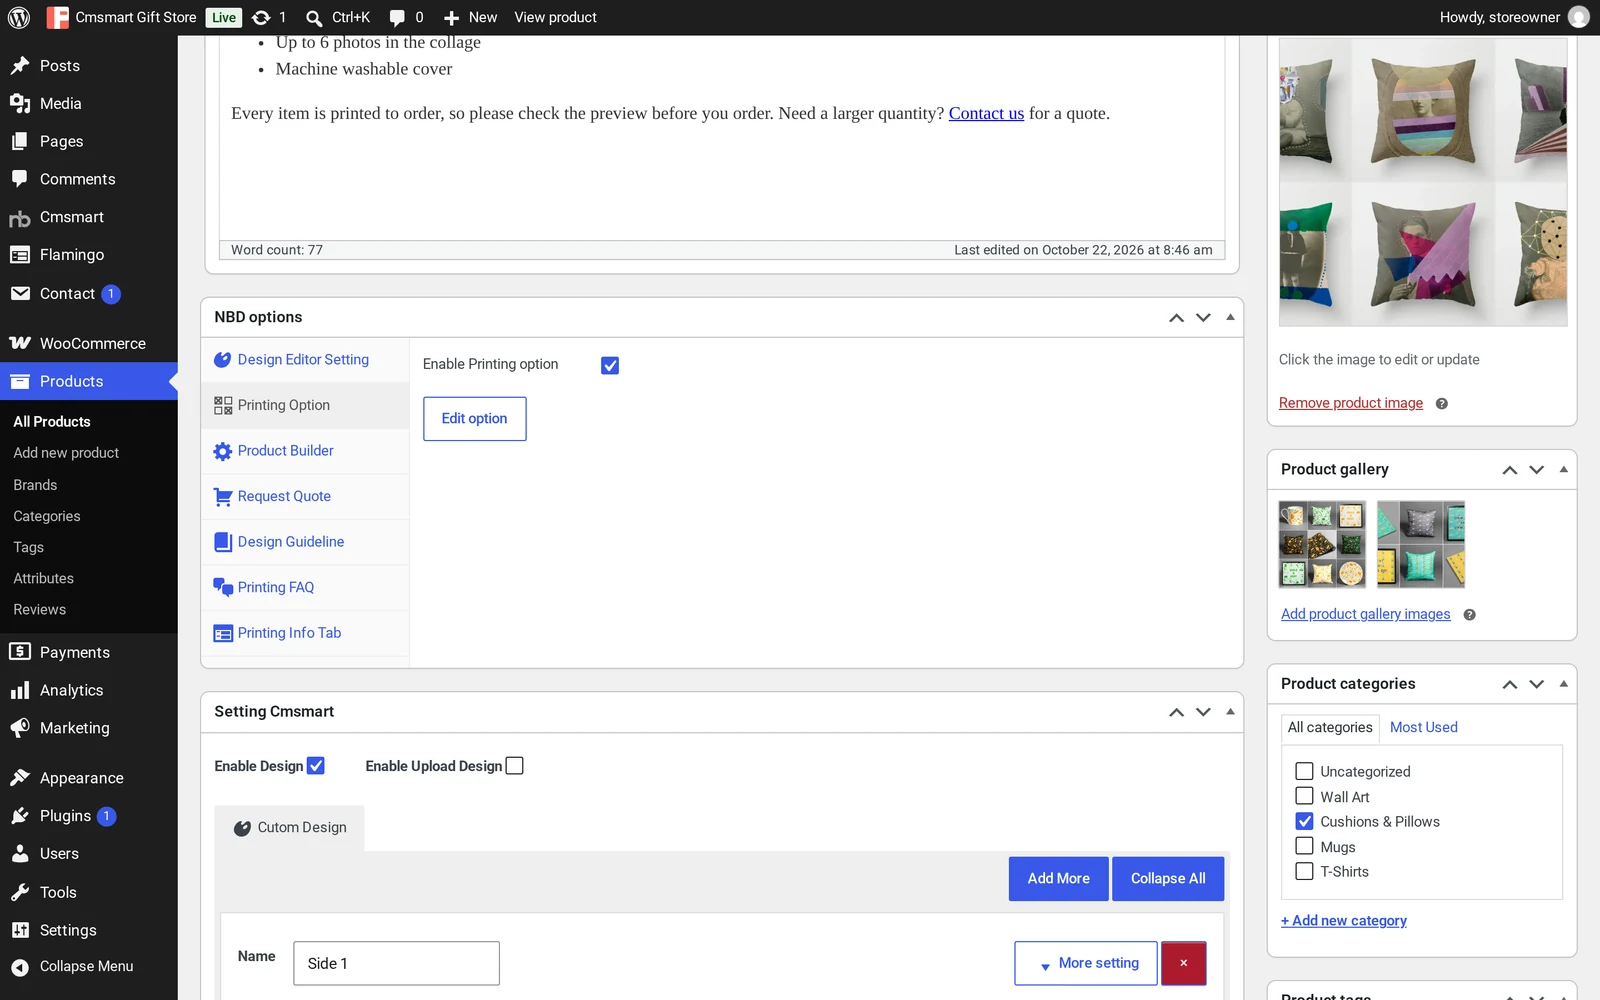Move Product categories panel down
This screenshot has height=1000, width=1600.
pos(1536,684)
